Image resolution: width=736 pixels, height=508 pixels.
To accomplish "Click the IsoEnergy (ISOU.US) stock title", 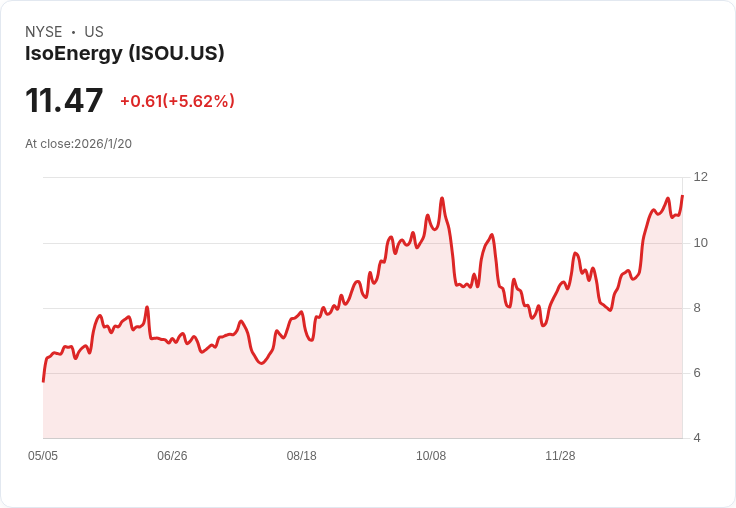I will point(124,53).
